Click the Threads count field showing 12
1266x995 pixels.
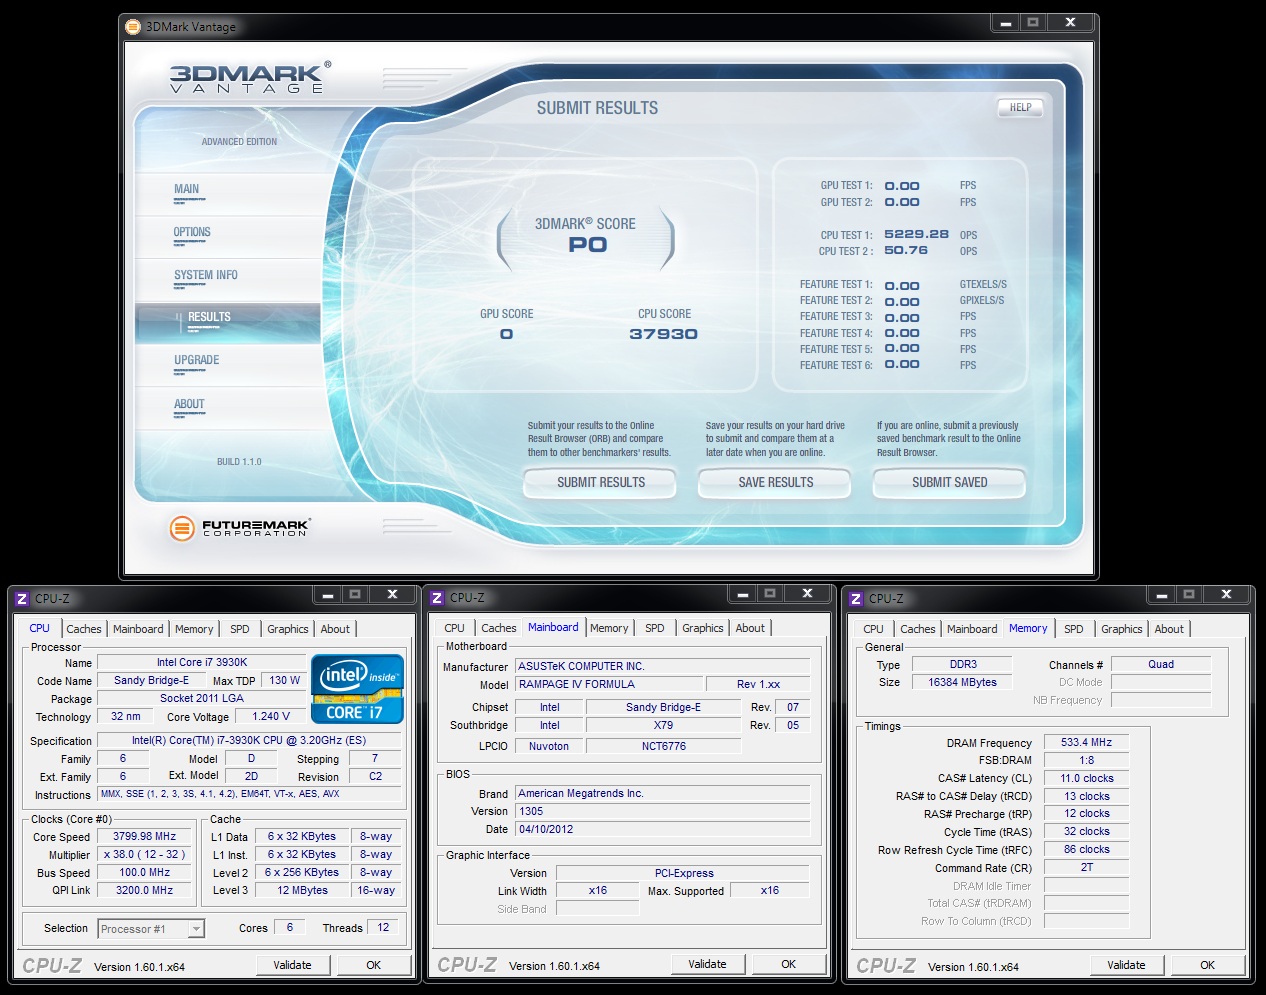(x=383, y=927)
